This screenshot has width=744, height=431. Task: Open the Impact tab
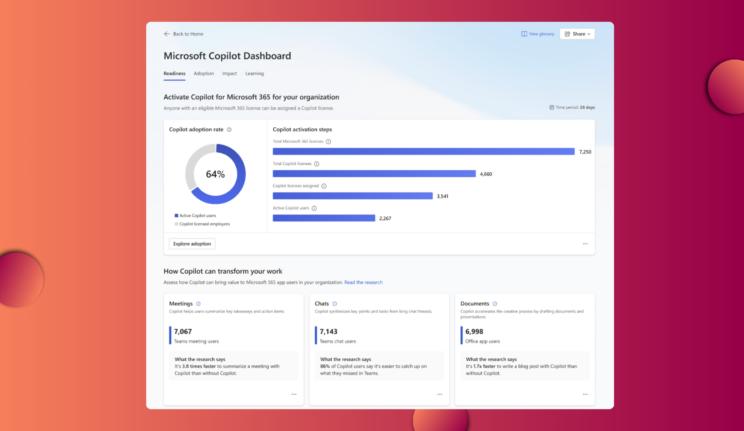(x=229, y=74)
